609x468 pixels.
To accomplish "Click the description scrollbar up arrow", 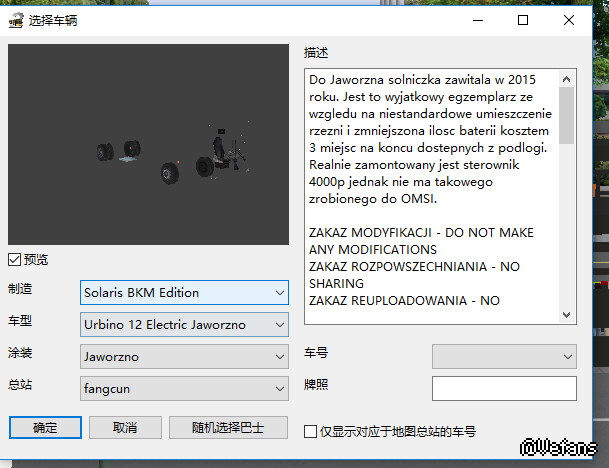I will coord(567,79).
